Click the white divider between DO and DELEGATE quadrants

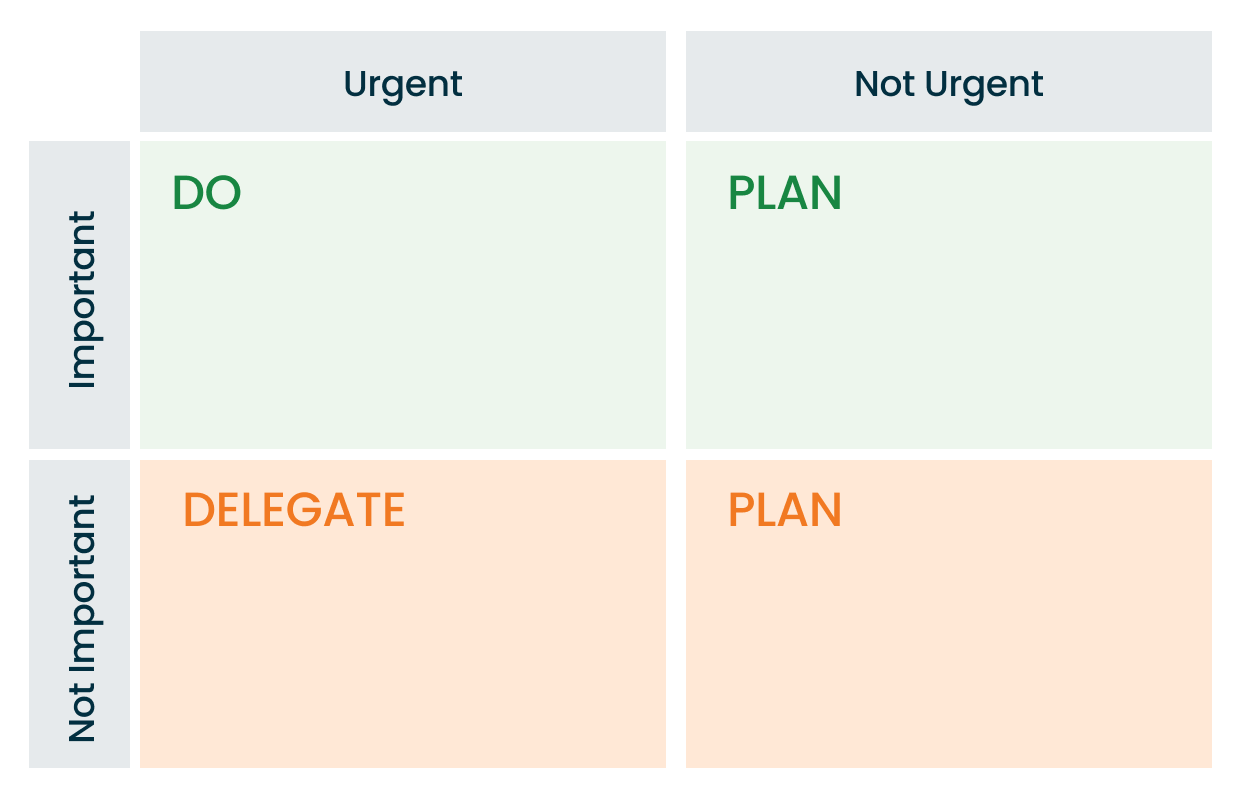tap(402, 455)
